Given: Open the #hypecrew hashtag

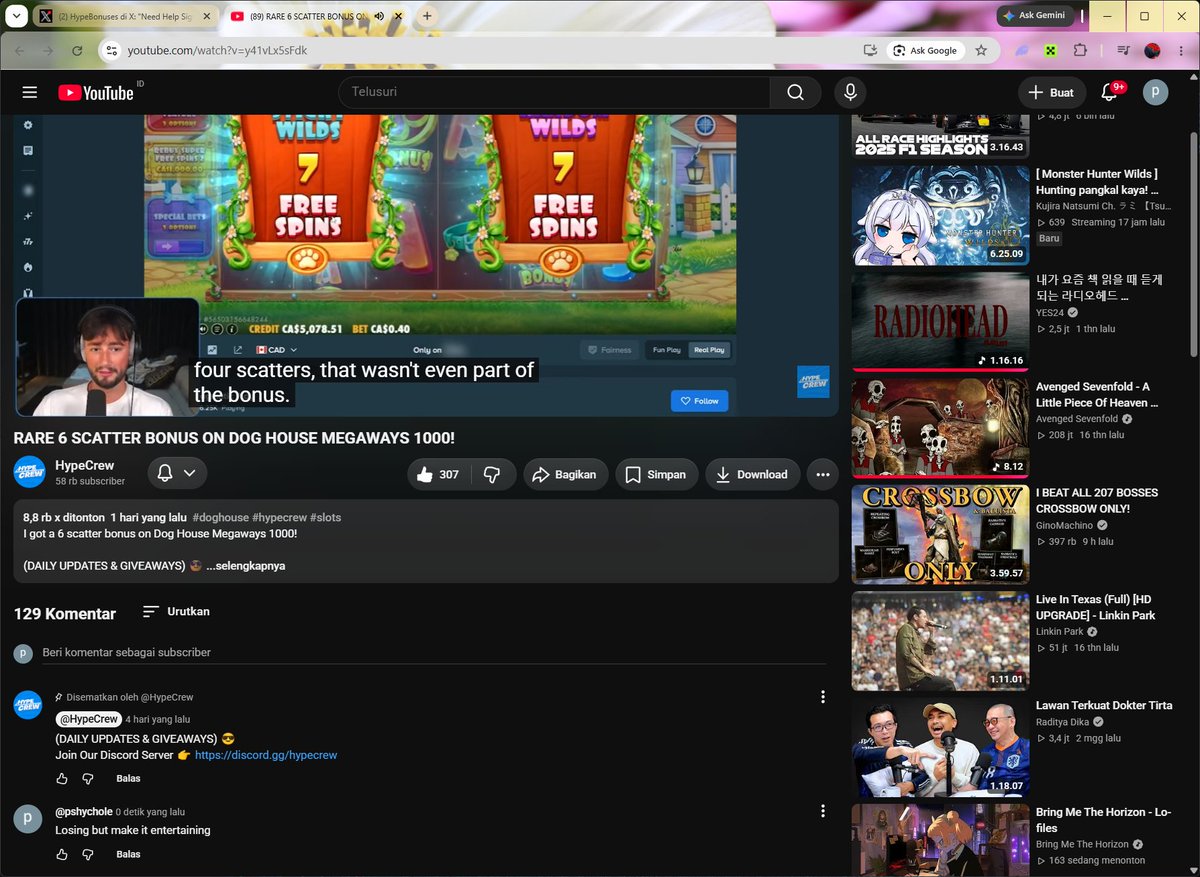Looking at the screenshot, I should click(x=279, y=518).
